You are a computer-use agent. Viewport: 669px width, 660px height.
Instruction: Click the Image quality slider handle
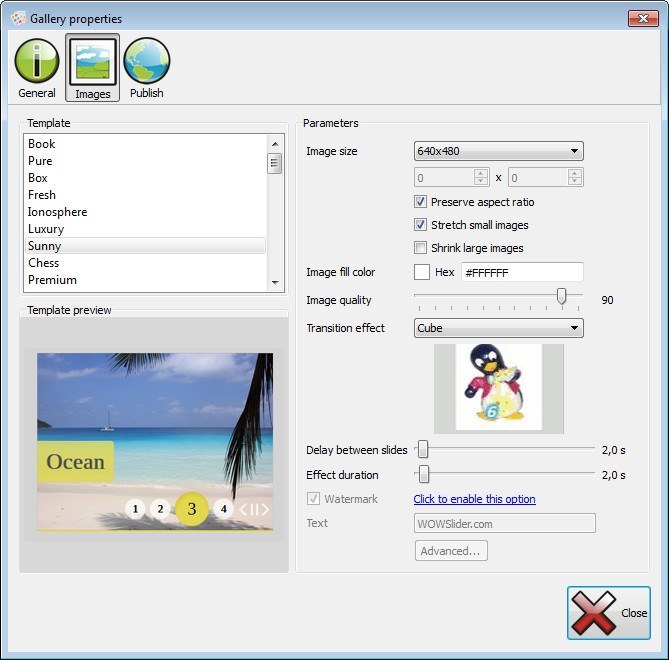[x=561, y=296]
